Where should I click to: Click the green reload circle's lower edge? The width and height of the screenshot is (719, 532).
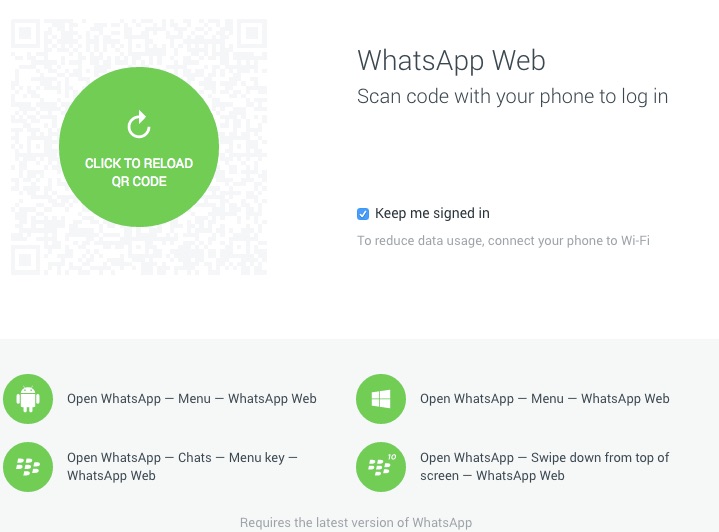pyautogui.click(x=139, y=222)
